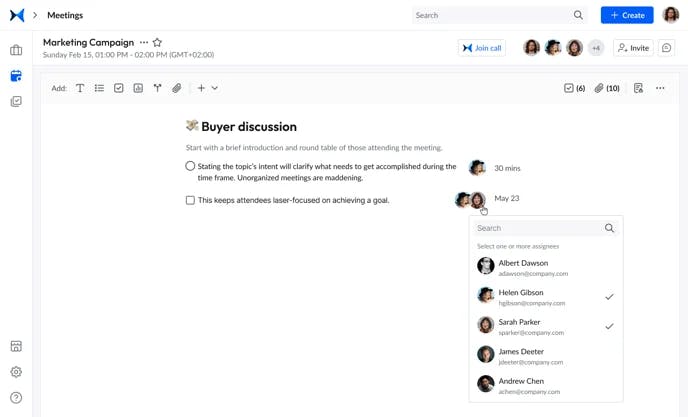688x417 pixels.
Task: Toggle Helen Gibson as assignee
Action: [x=545, y=297]
